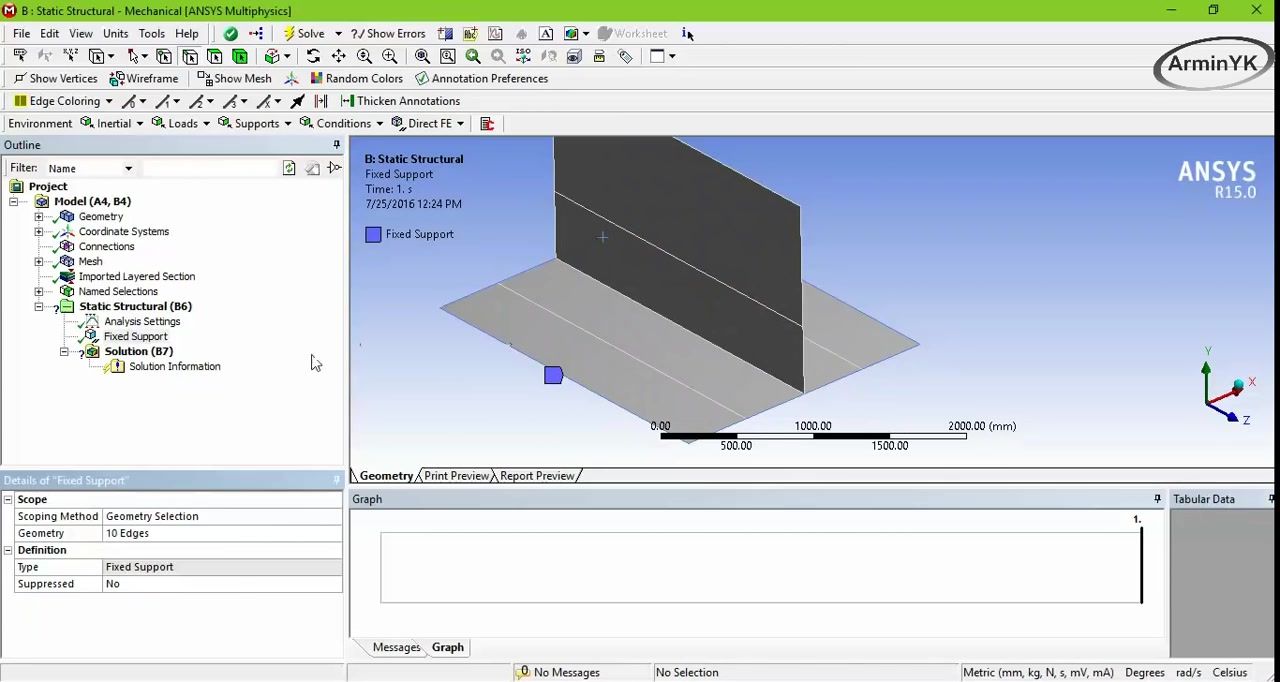Click the Label tool icon

20,56
